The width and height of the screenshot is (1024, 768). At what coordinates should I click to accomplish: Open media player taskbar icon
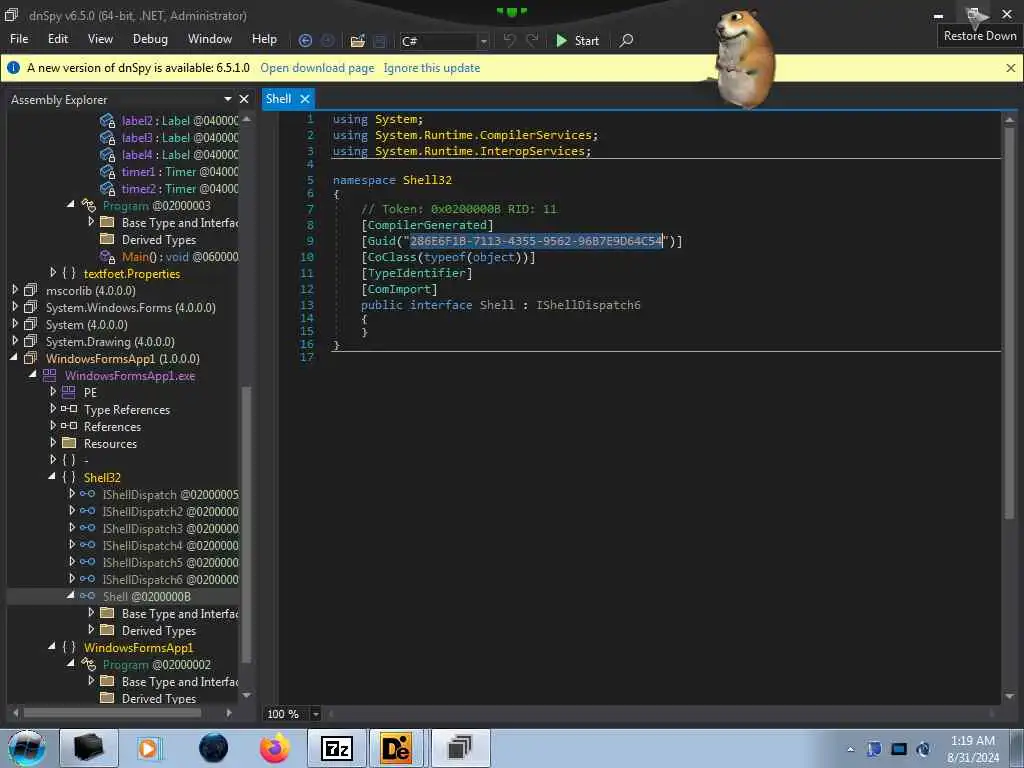pos(150,748)
